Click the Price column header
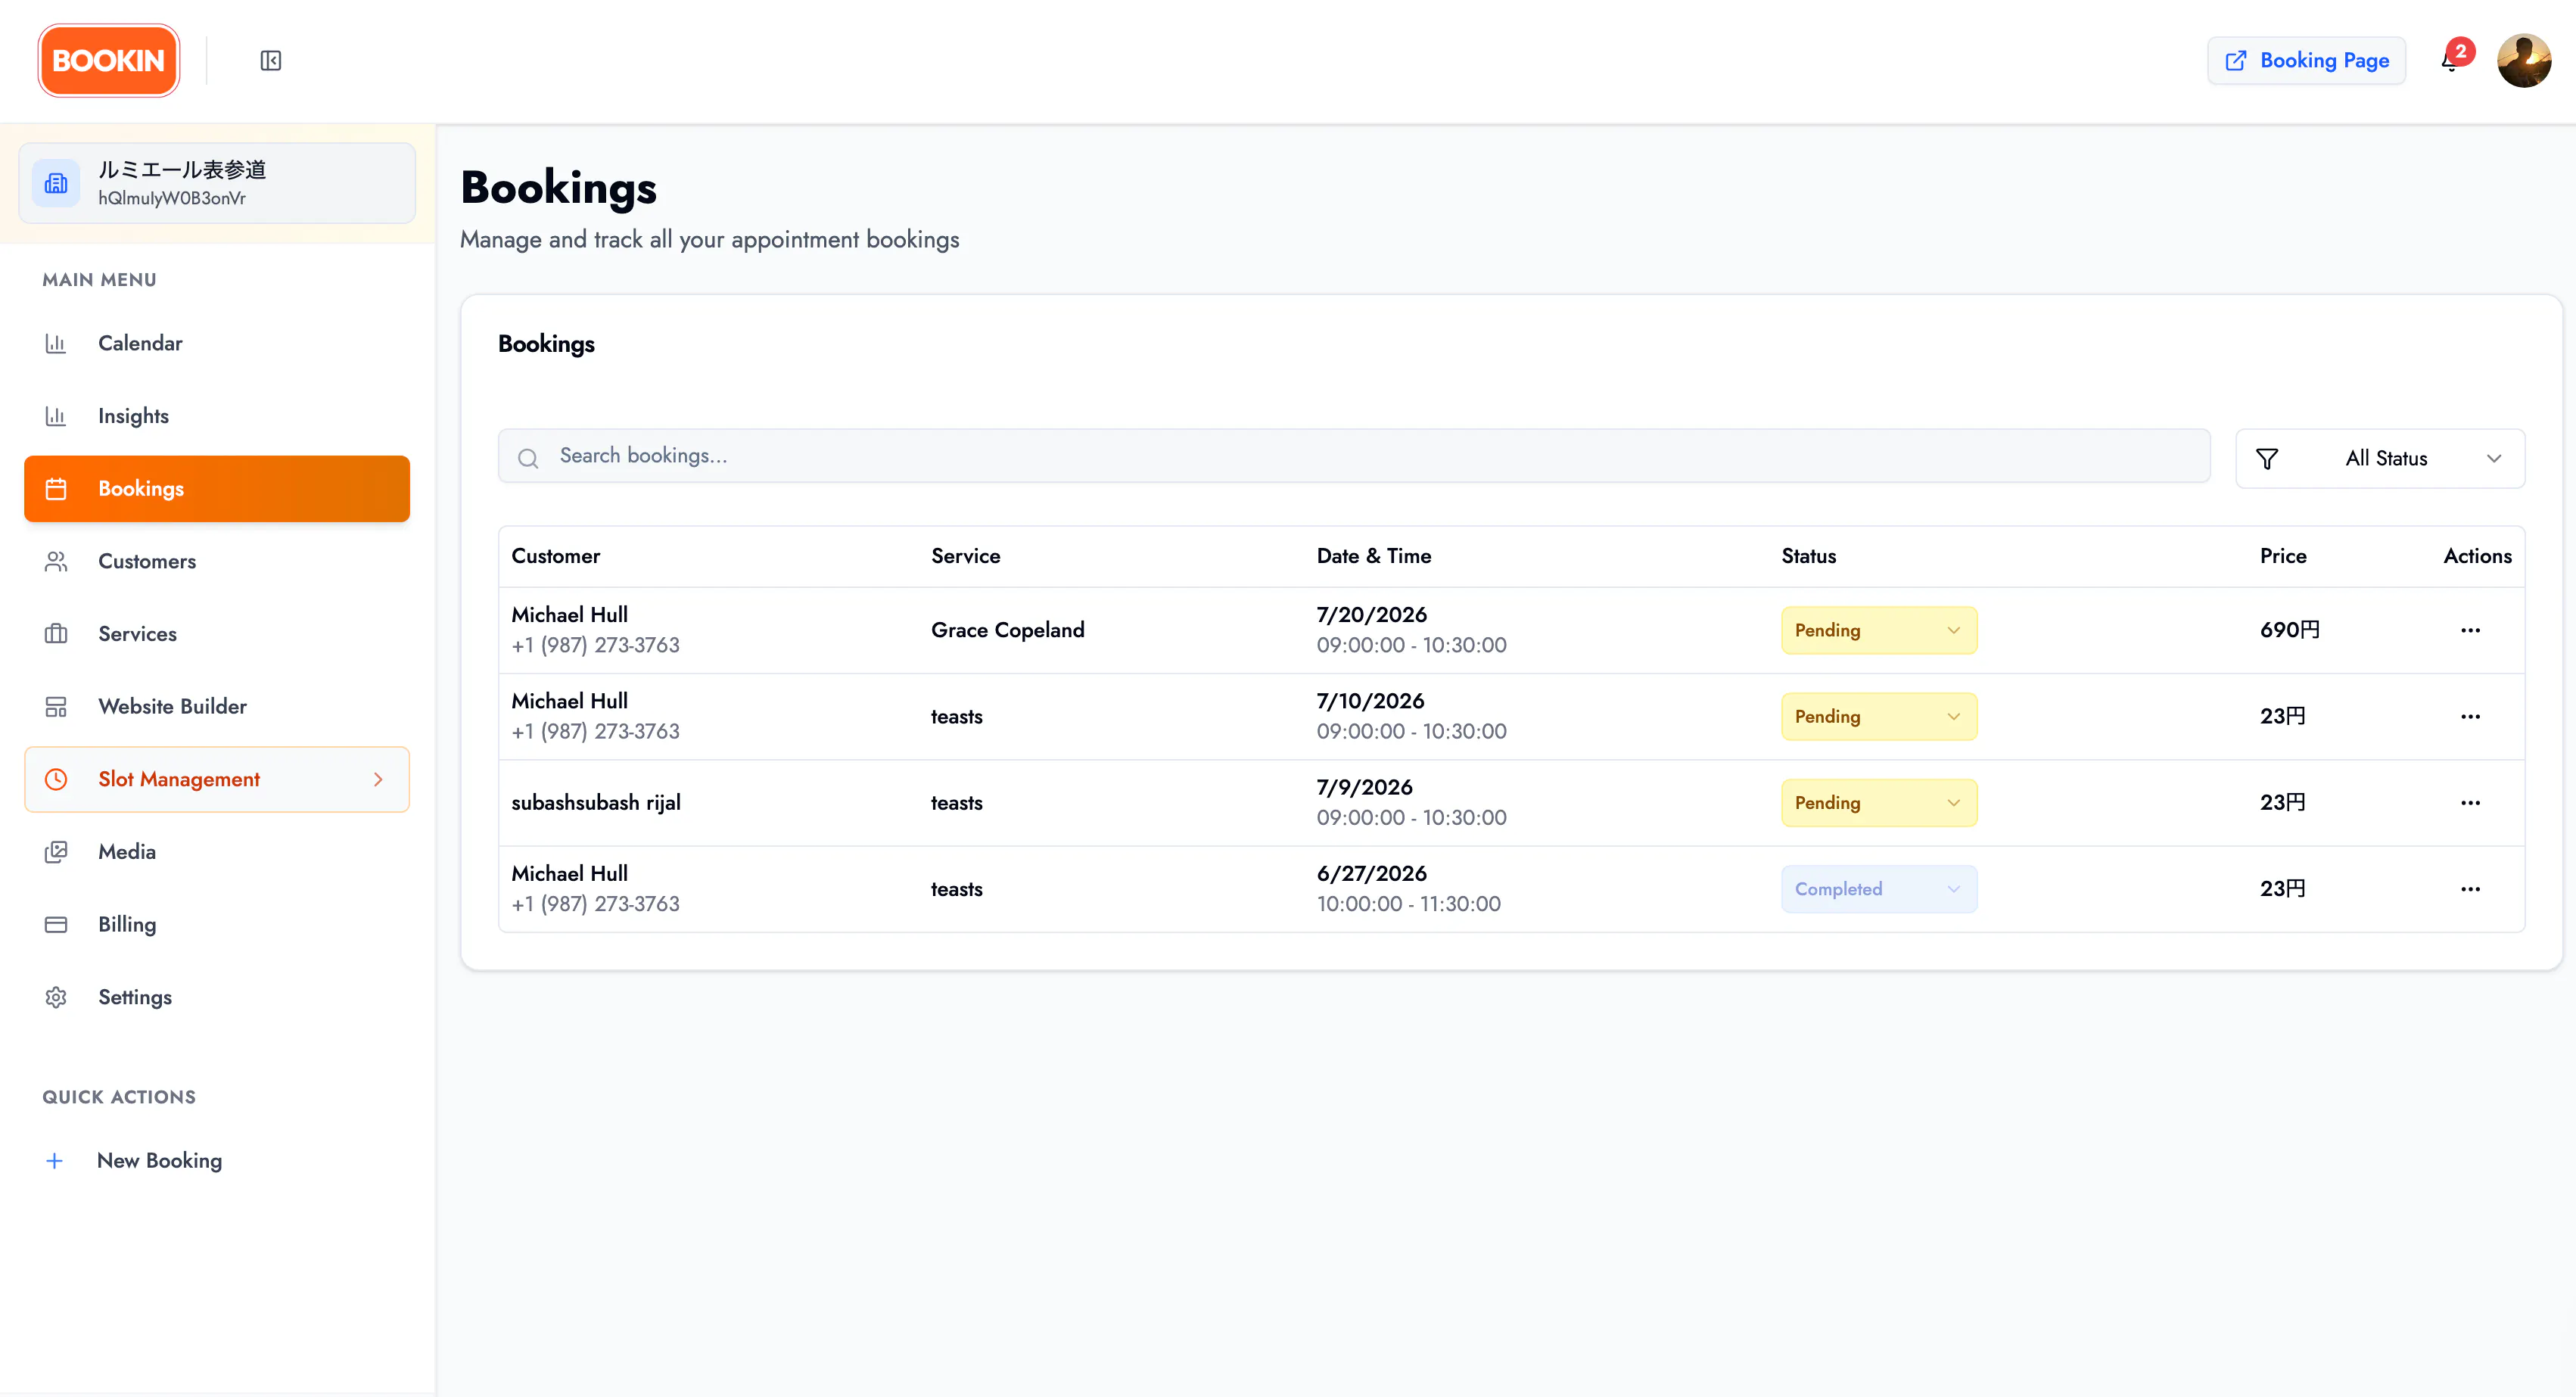Viewport: 2576px width, 1397px height. (x=2283, y=556)
